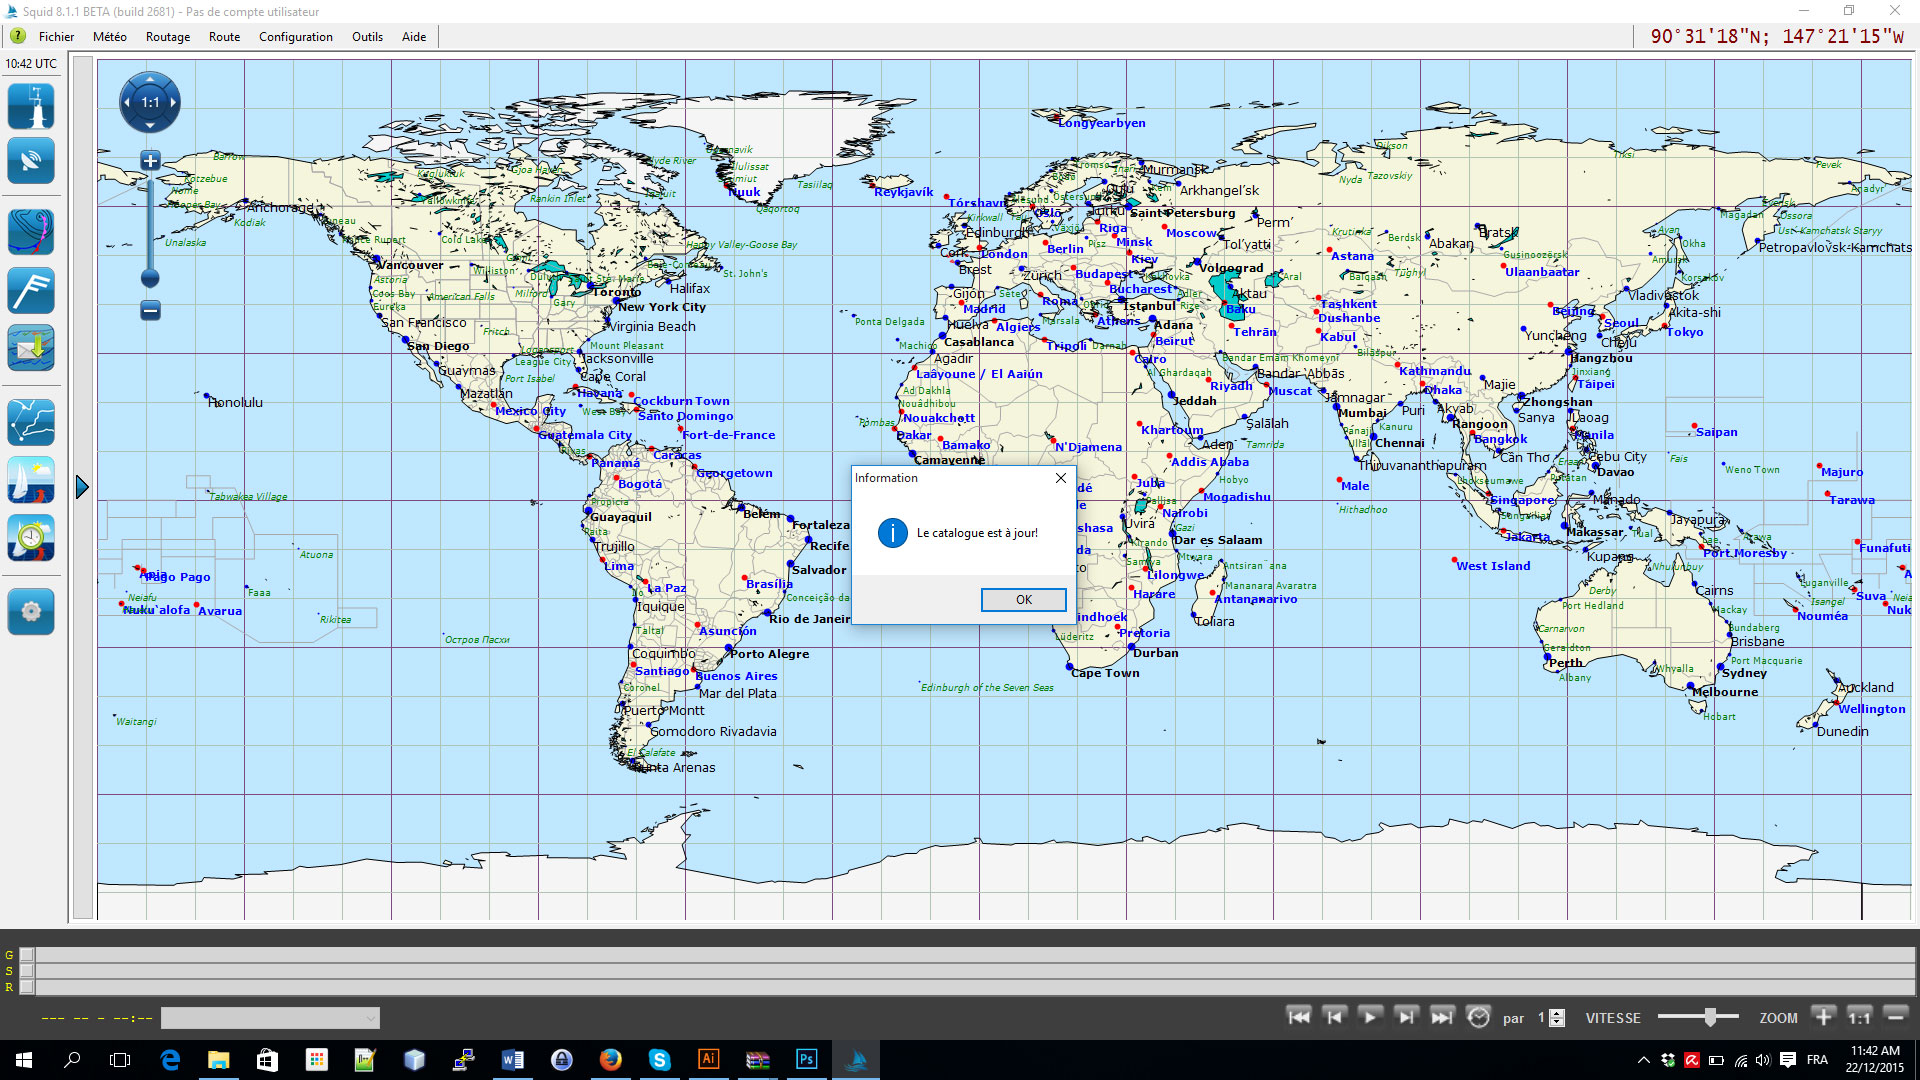Viewport: 1920px width, 1080px height.
Task: Open the sailboat weather routing tool
Action: click(x=31, y=480)
